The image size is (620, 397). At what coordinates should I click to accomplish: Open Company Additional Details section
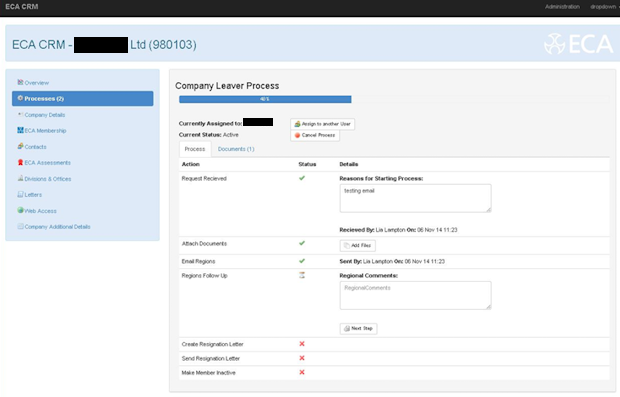coord(57,227)
